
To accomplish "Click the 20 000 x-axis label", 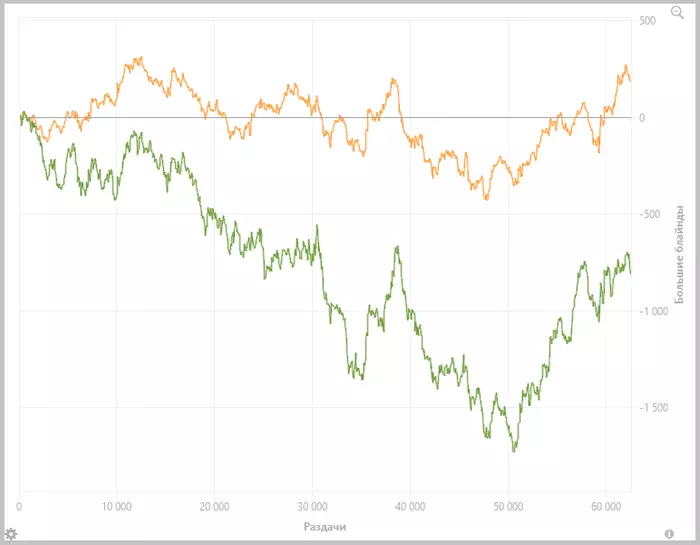I will click(x=214, y=507).
